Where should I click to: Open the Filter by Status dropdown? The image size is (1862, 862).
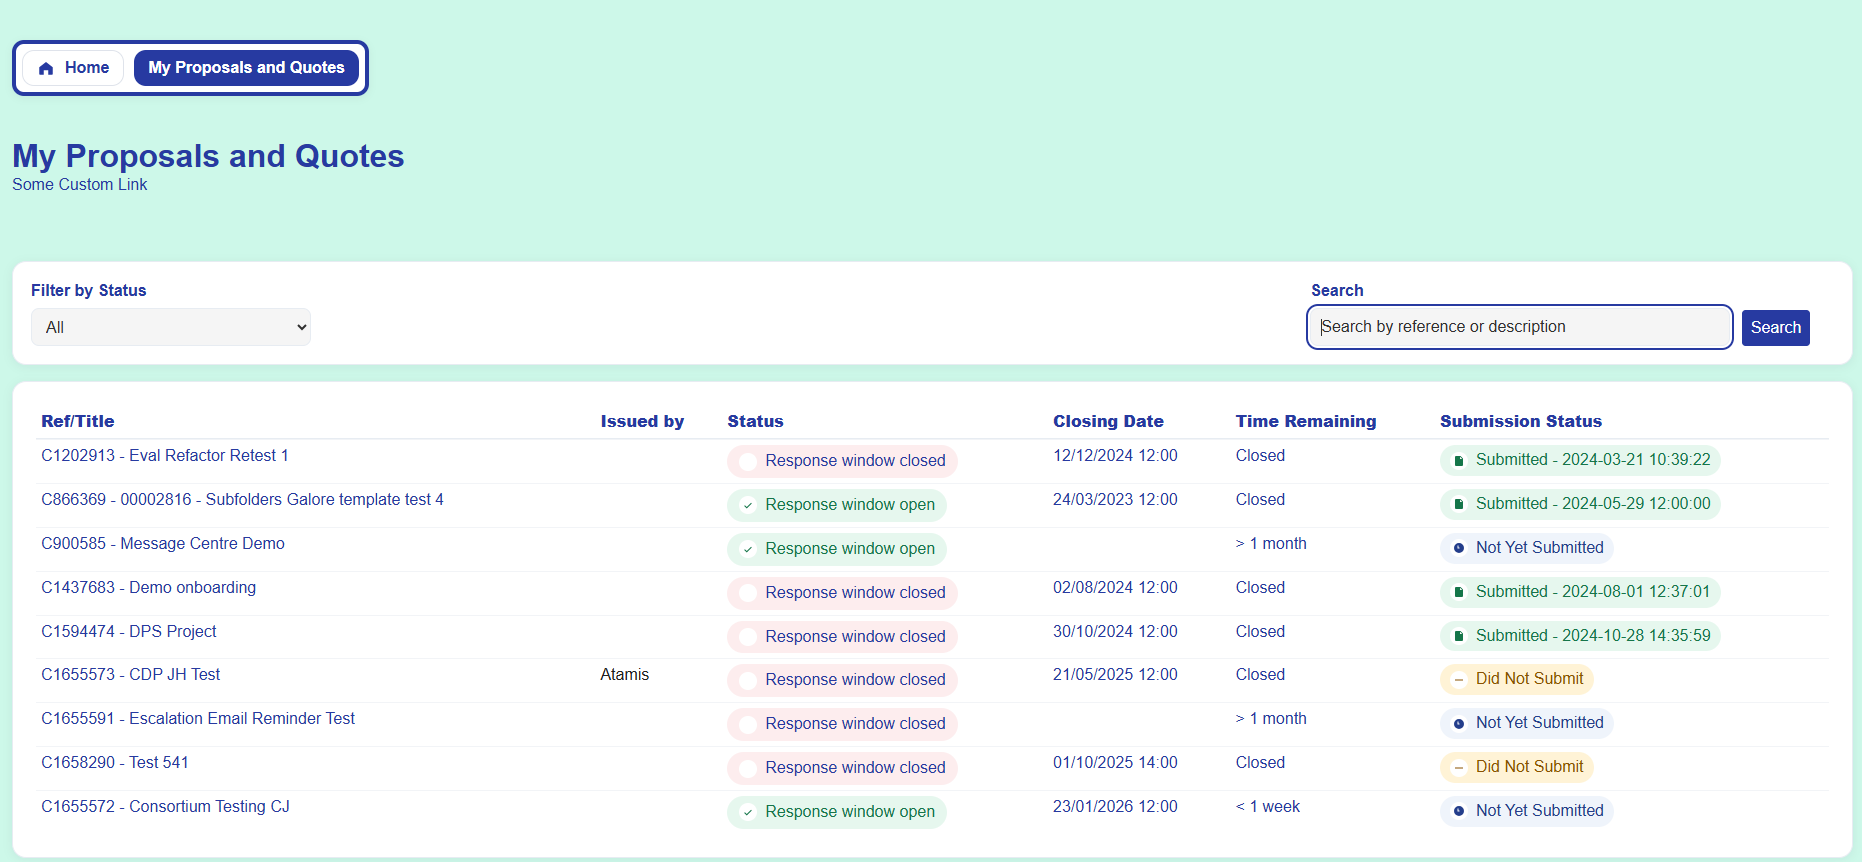coord(171,327)
